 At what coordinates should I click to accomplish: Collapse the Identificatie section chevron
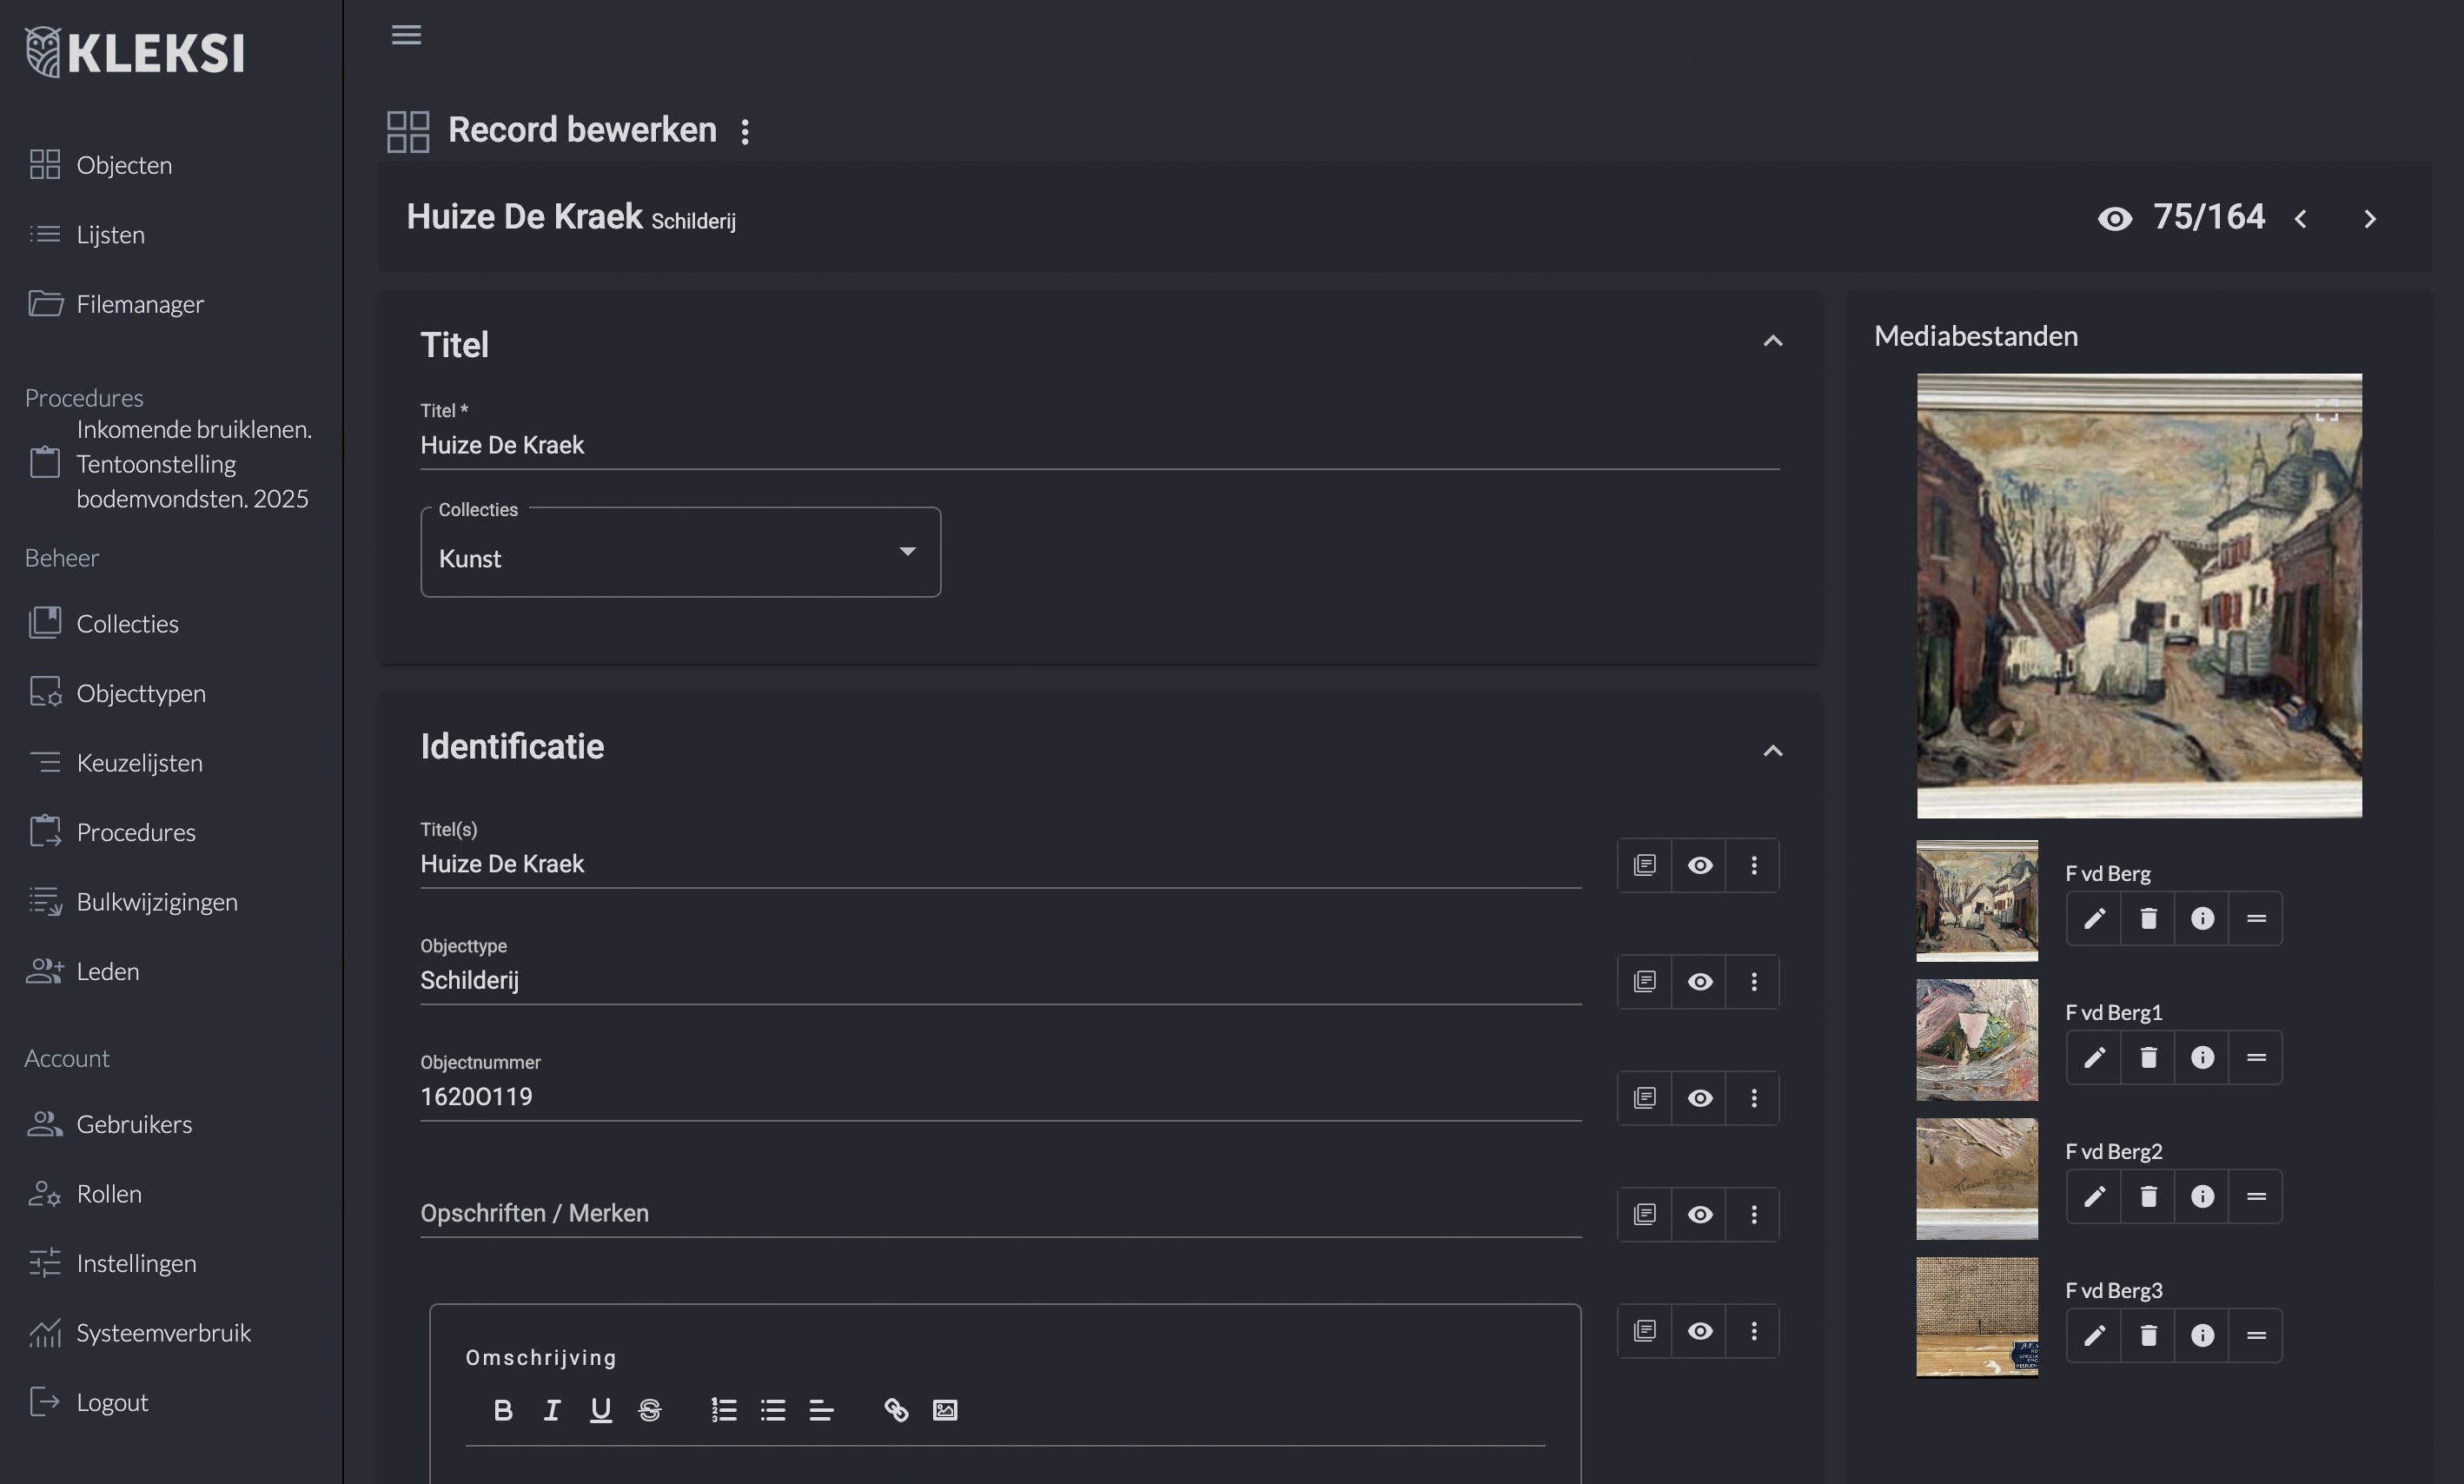click(x=1772, y=751)
